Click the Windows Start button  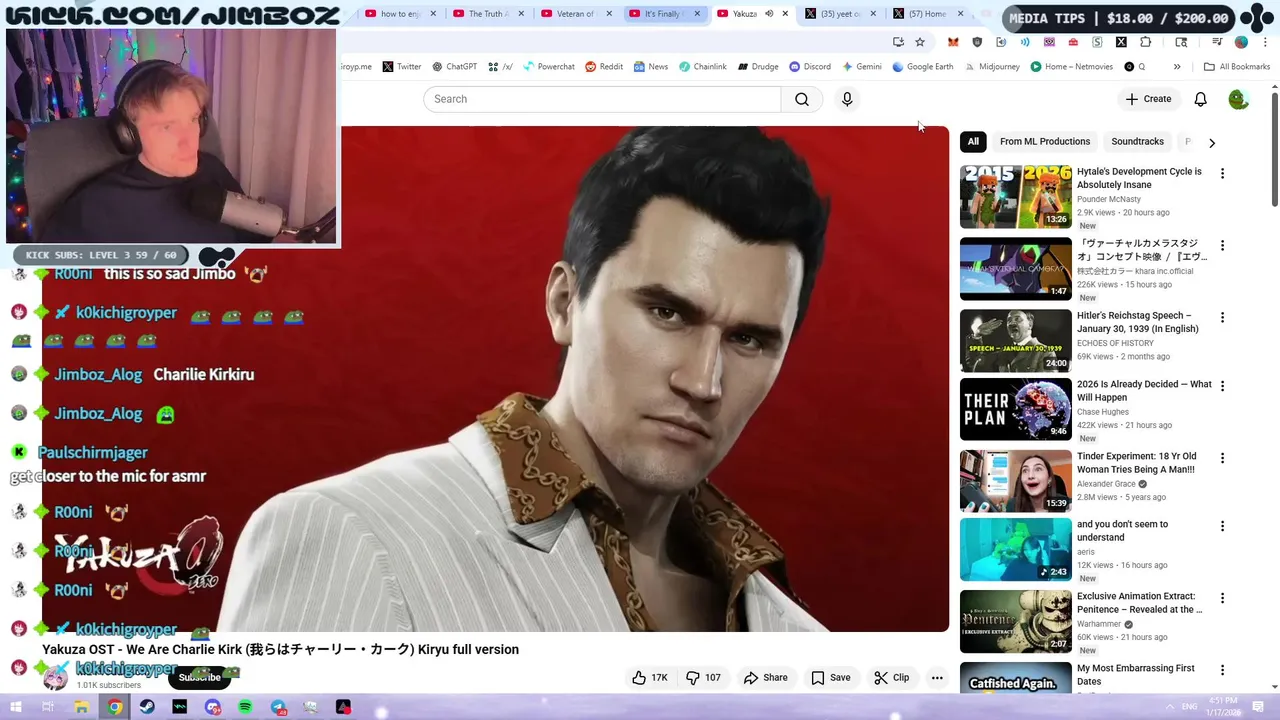point(15,707)
